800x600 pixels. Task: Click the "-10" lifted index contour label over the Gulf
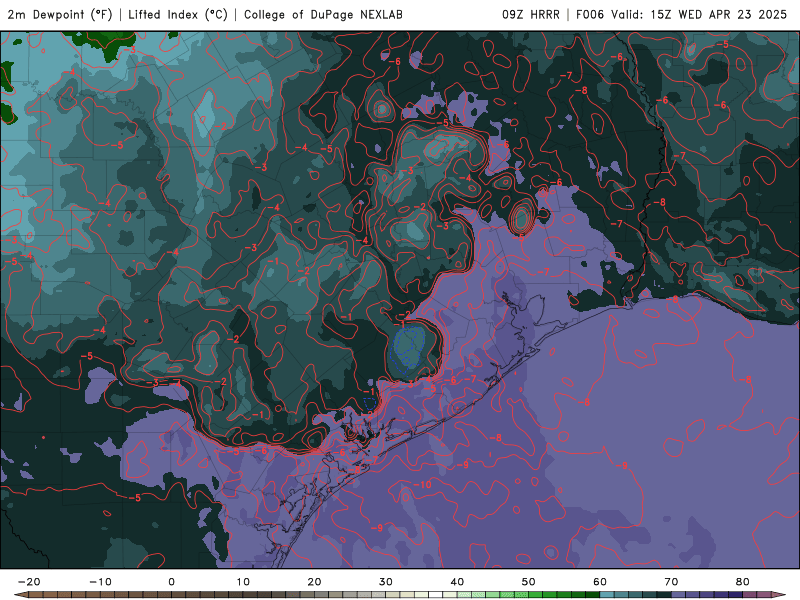pyautogui.click(x=422, y=484)
